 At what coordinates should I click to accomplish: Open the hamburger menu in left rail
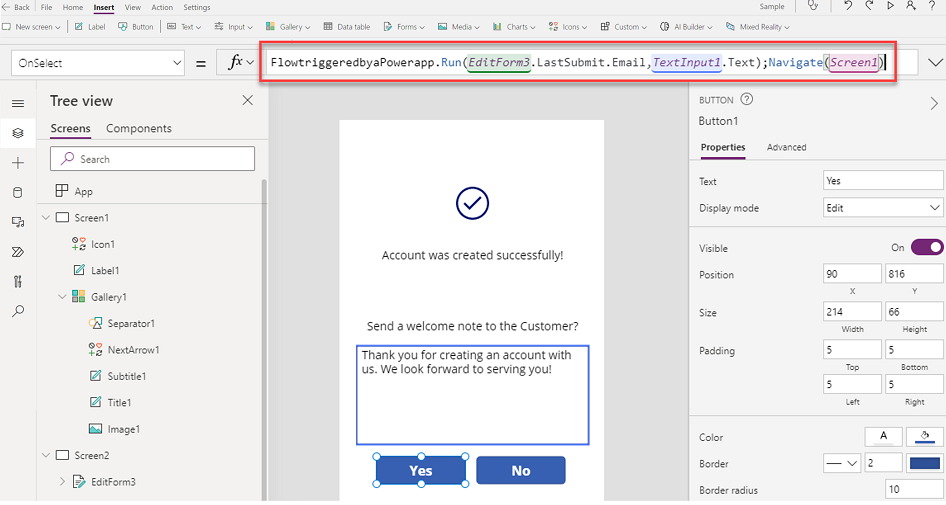(18, 103)
